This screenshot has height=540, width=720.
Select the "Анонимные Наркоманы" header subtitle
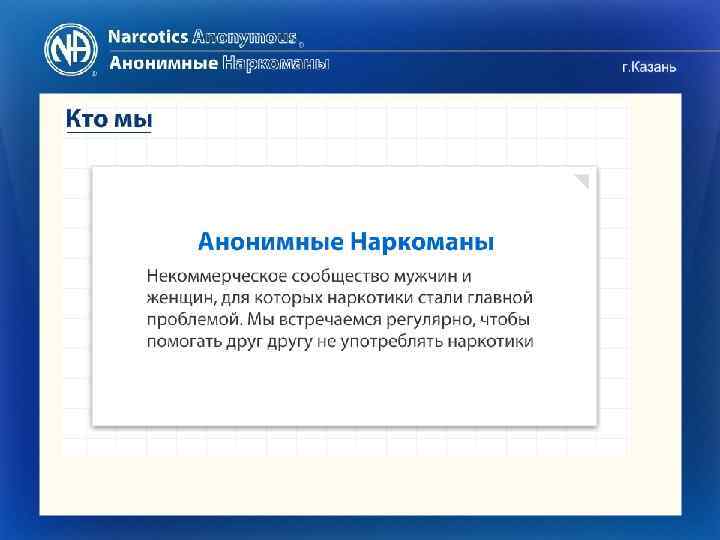(219, 63)
